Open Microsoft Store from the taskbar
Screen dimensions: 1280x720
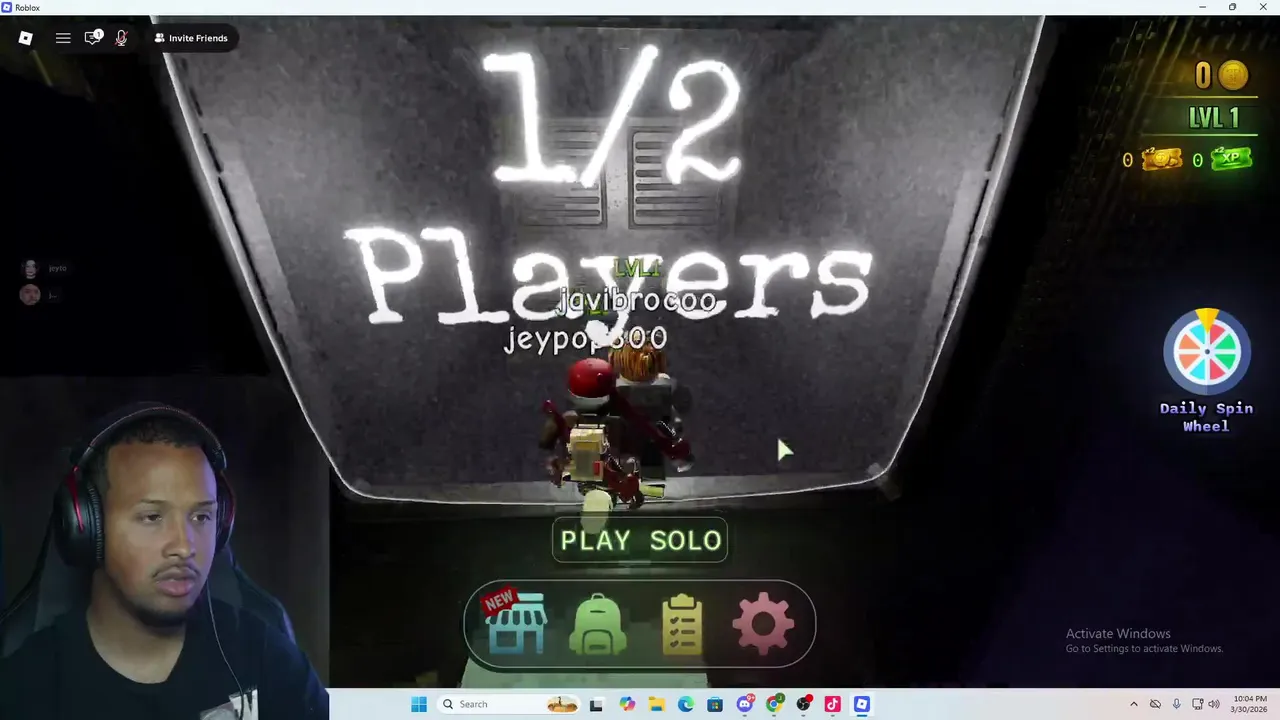coord(715,704)
